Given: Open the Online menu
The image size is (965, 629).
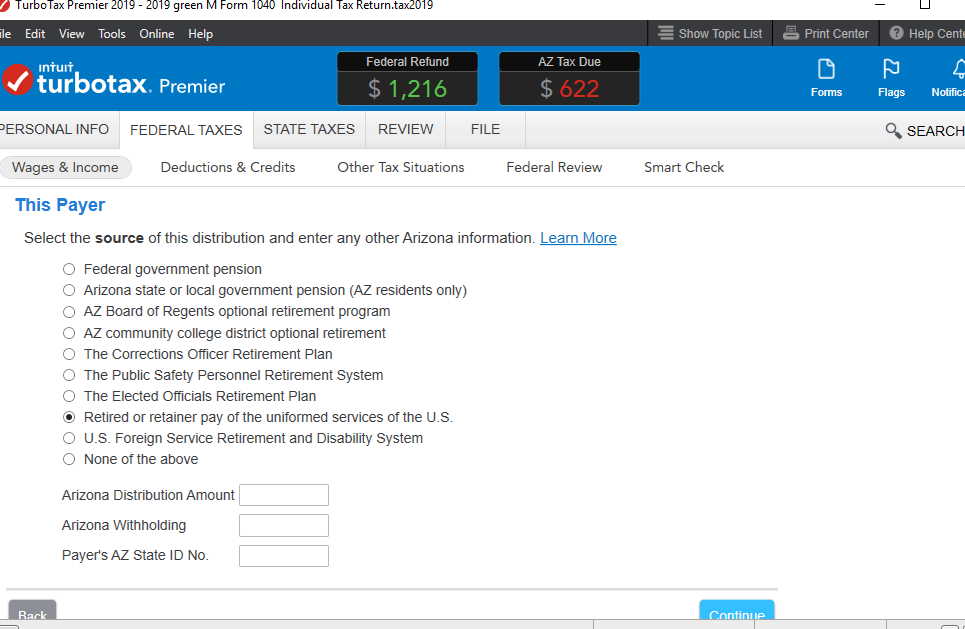Looking at the screenshot, I should coord(156,34).
